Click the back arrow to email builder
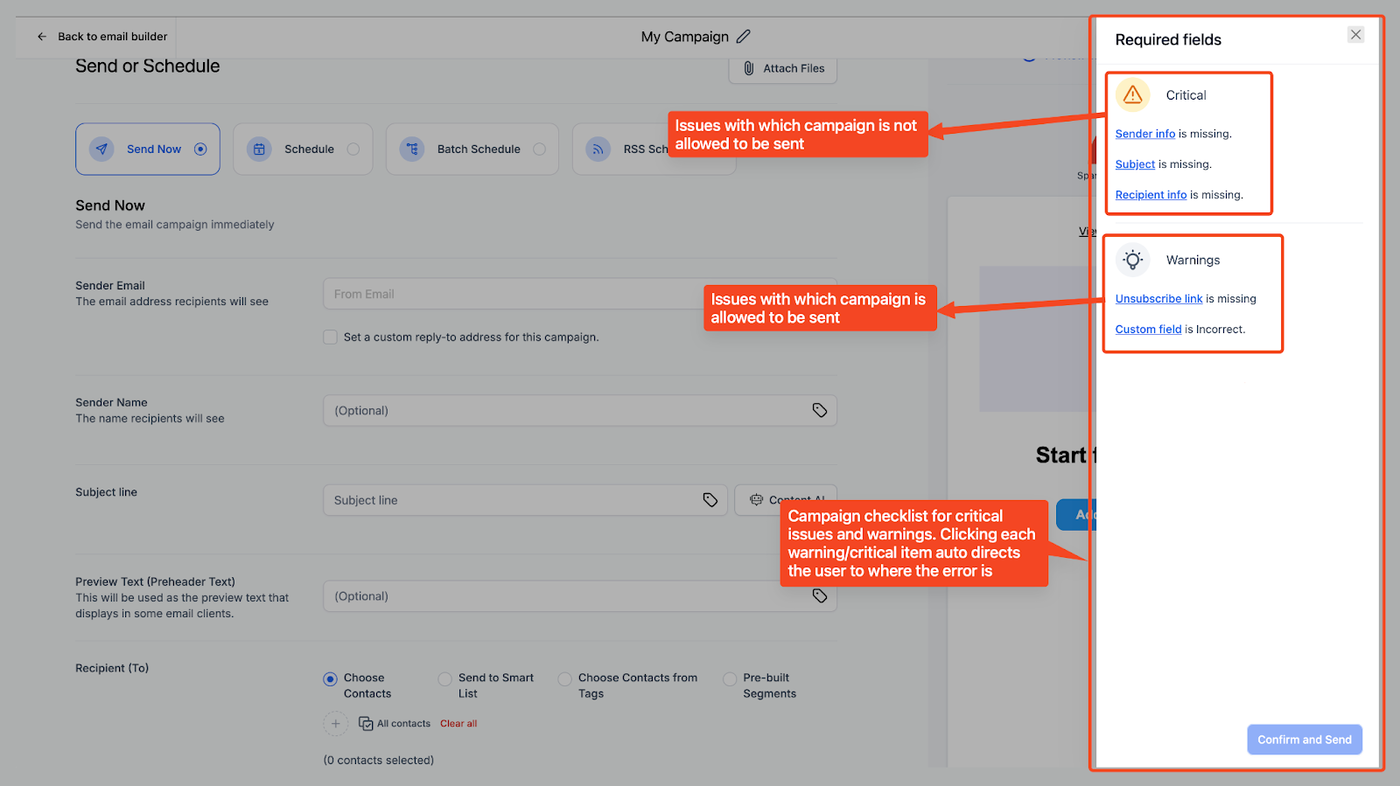The width and height of the screenshot is (1400, 786). point(42,37)
